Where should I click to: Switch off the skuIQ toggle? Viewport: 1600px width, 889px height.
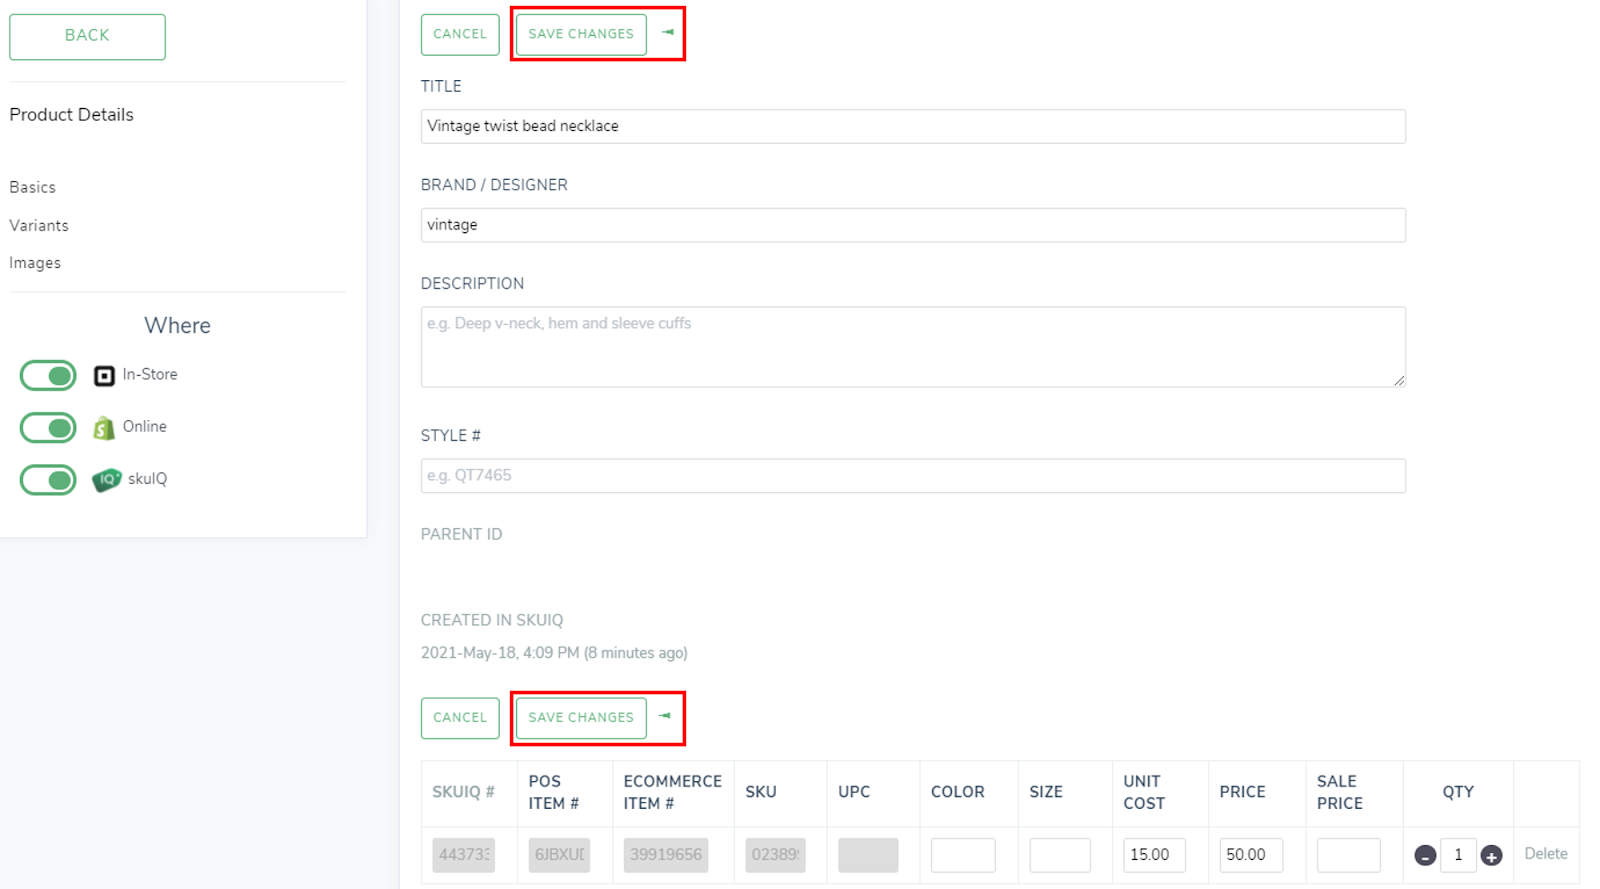[x=48, y=480]
